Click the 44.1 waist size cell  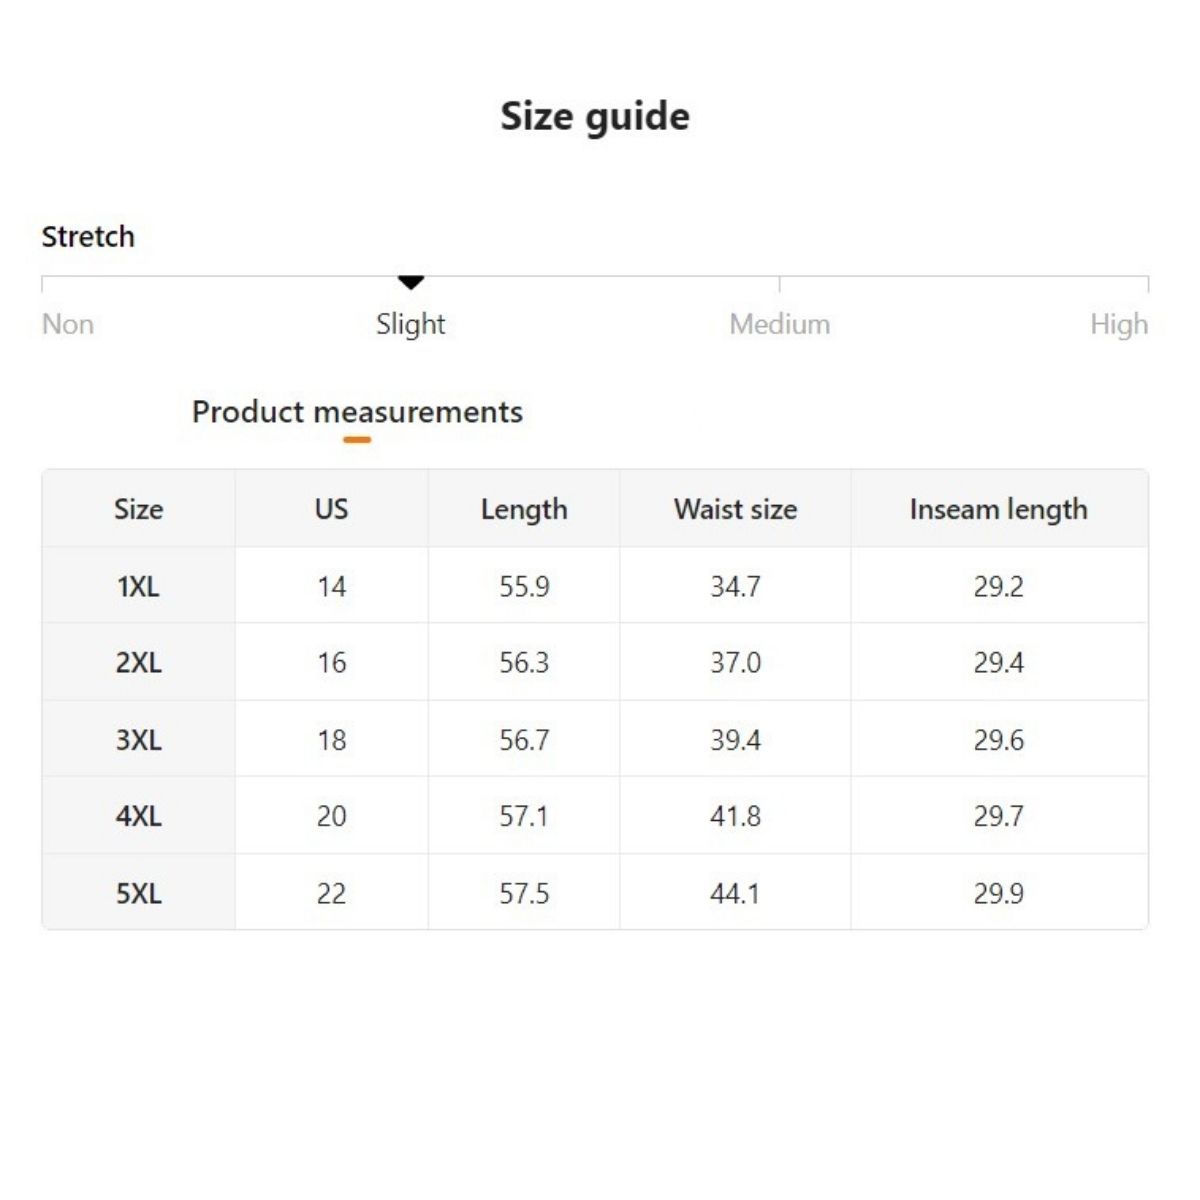tap(735, 893)
